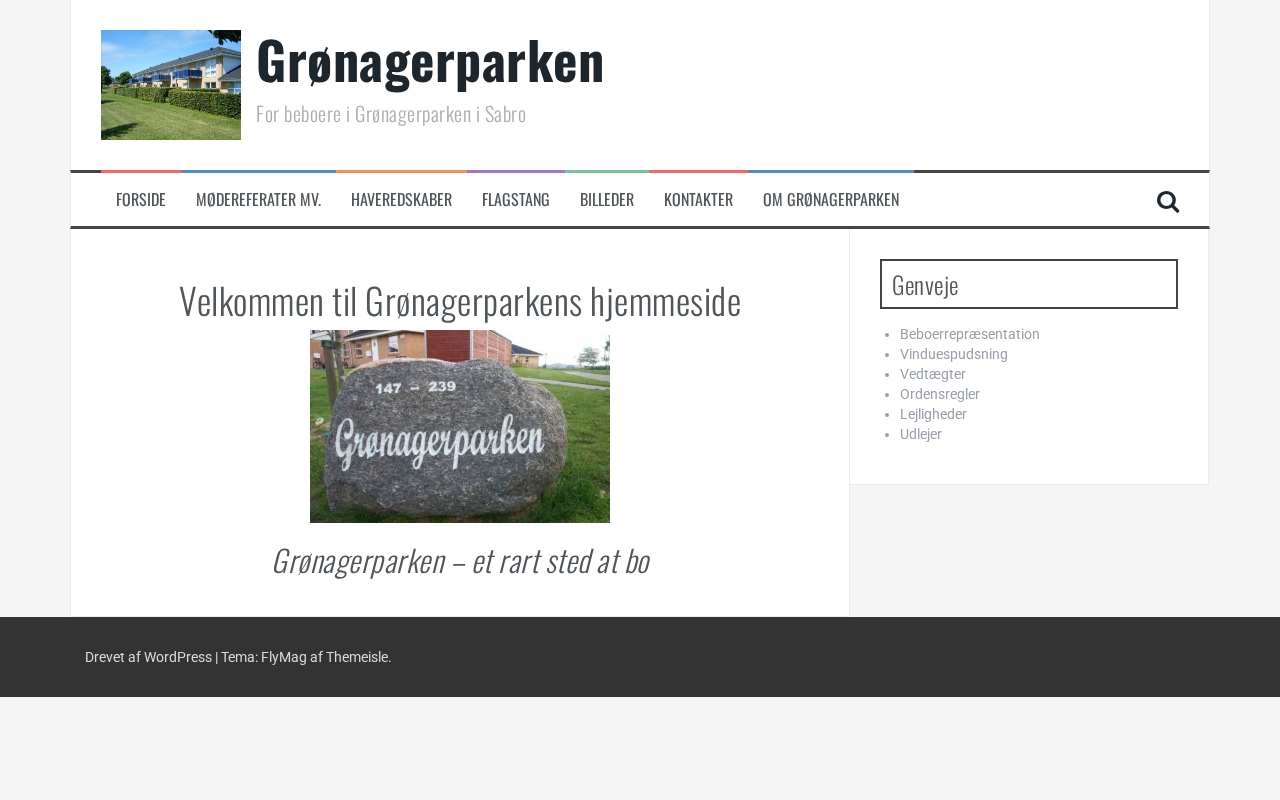
Task: Open the Vinduespudsning link
Action: [954, 354]
